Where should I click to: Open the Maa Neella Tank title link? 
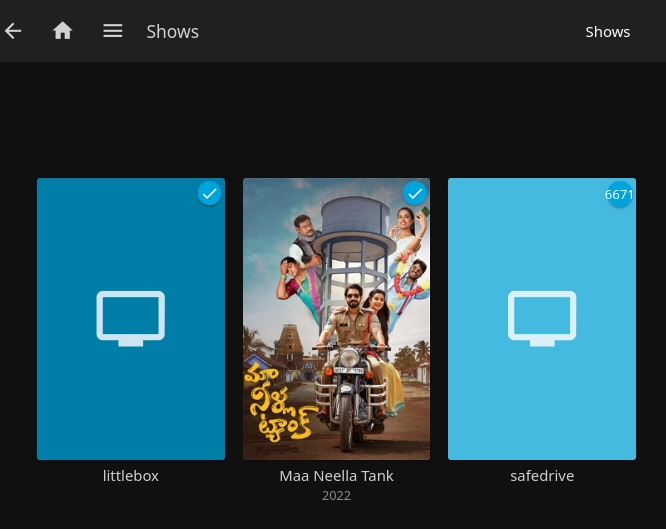(336, 476)
